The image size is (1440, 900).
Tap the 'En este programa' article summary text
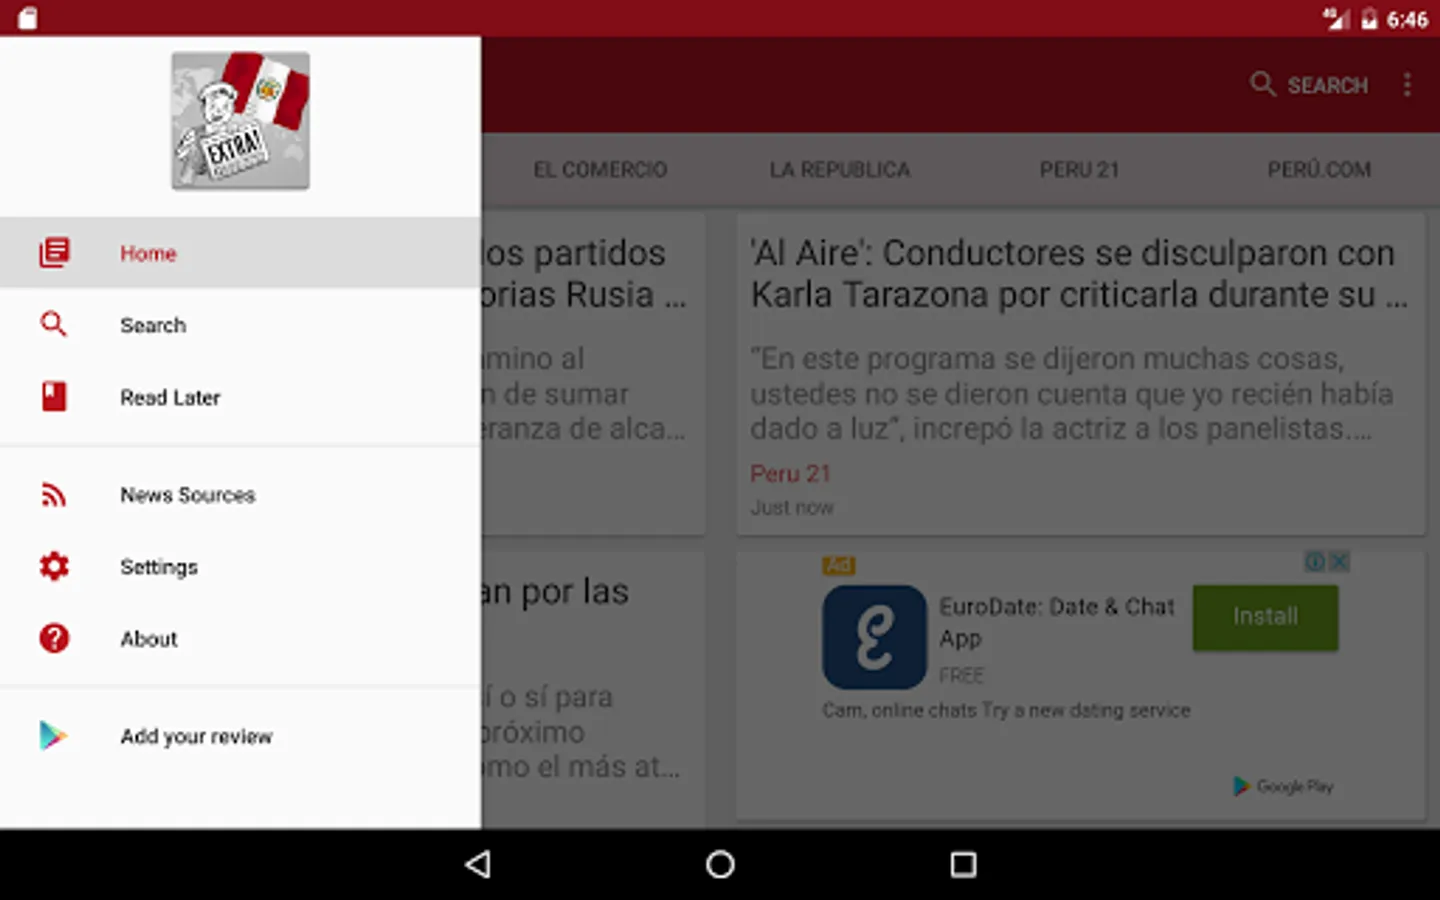[1071, 394]
